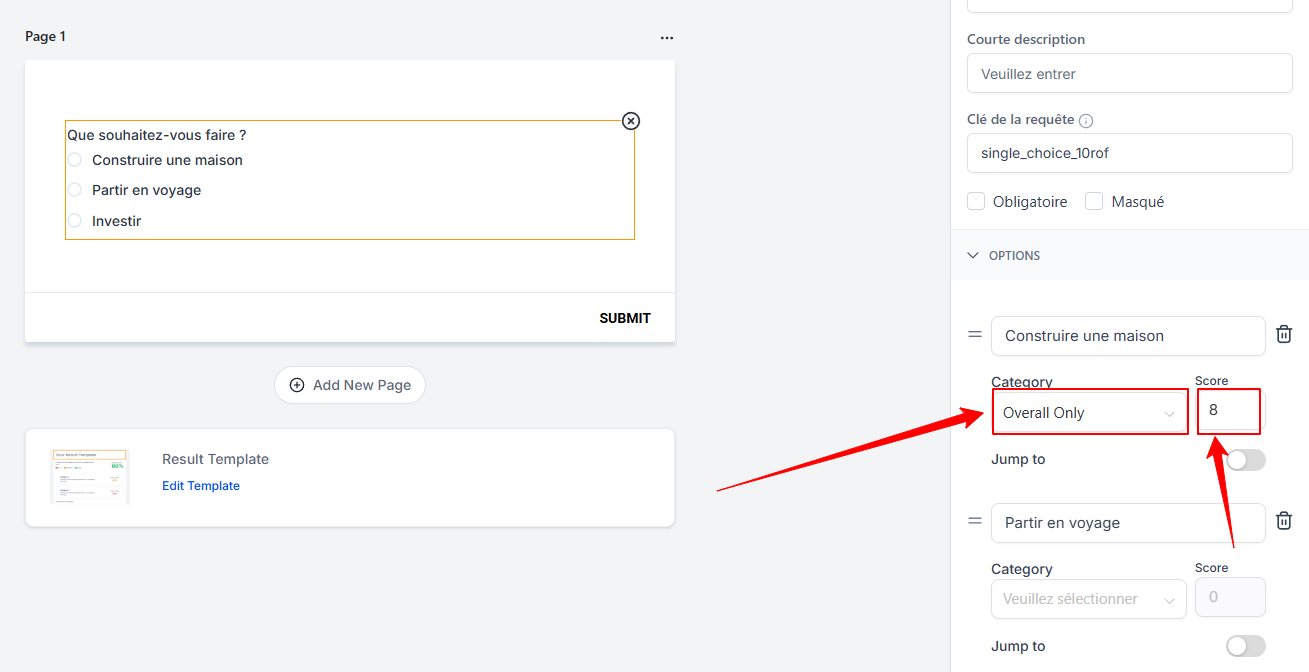Viewport: 1309px width, 672px height.
Task: Delete the Construire une maison option
Action: (x=1284, y=335)
